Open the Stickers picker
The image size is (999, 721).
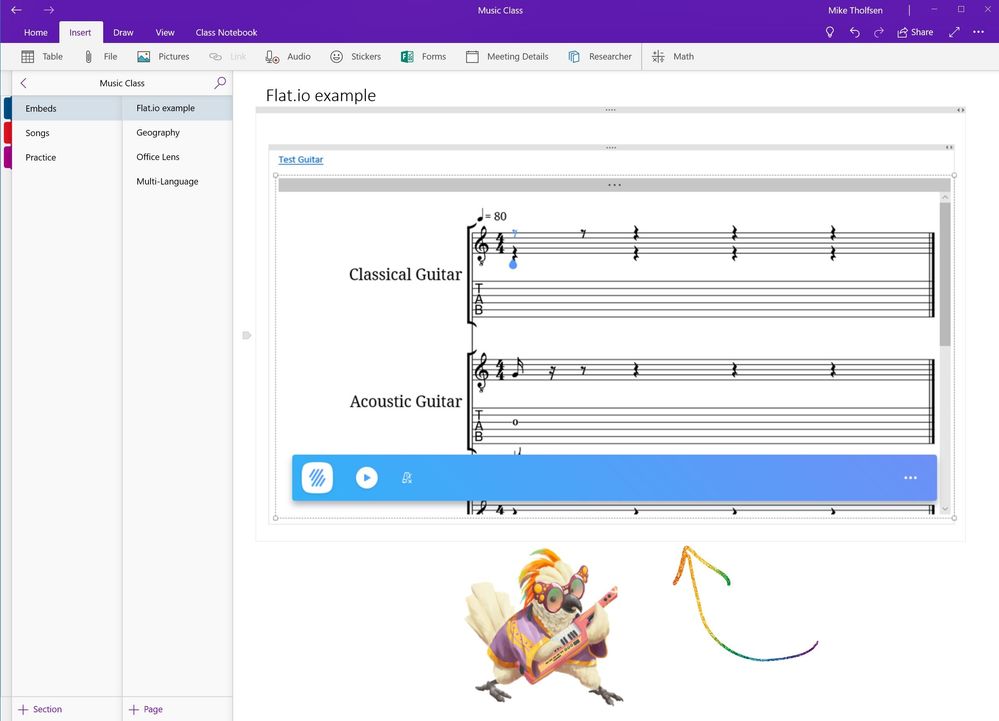point(356,57)
